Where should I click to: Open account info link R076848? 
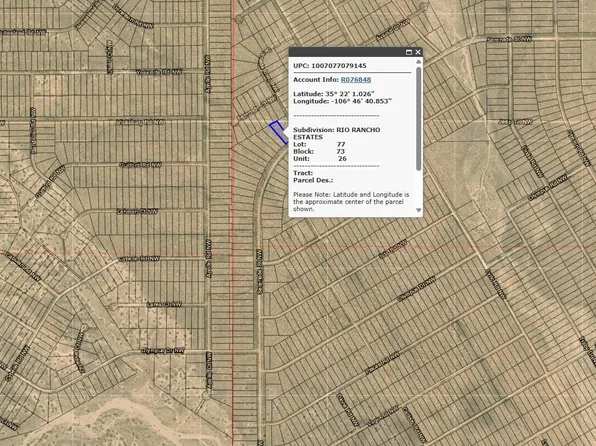(x=356, y=79)
